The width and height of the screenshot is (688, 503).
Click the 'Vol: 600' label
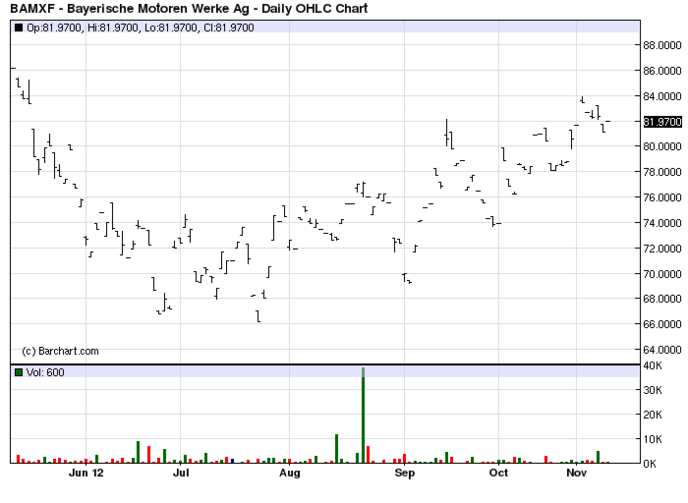point(45,372)
